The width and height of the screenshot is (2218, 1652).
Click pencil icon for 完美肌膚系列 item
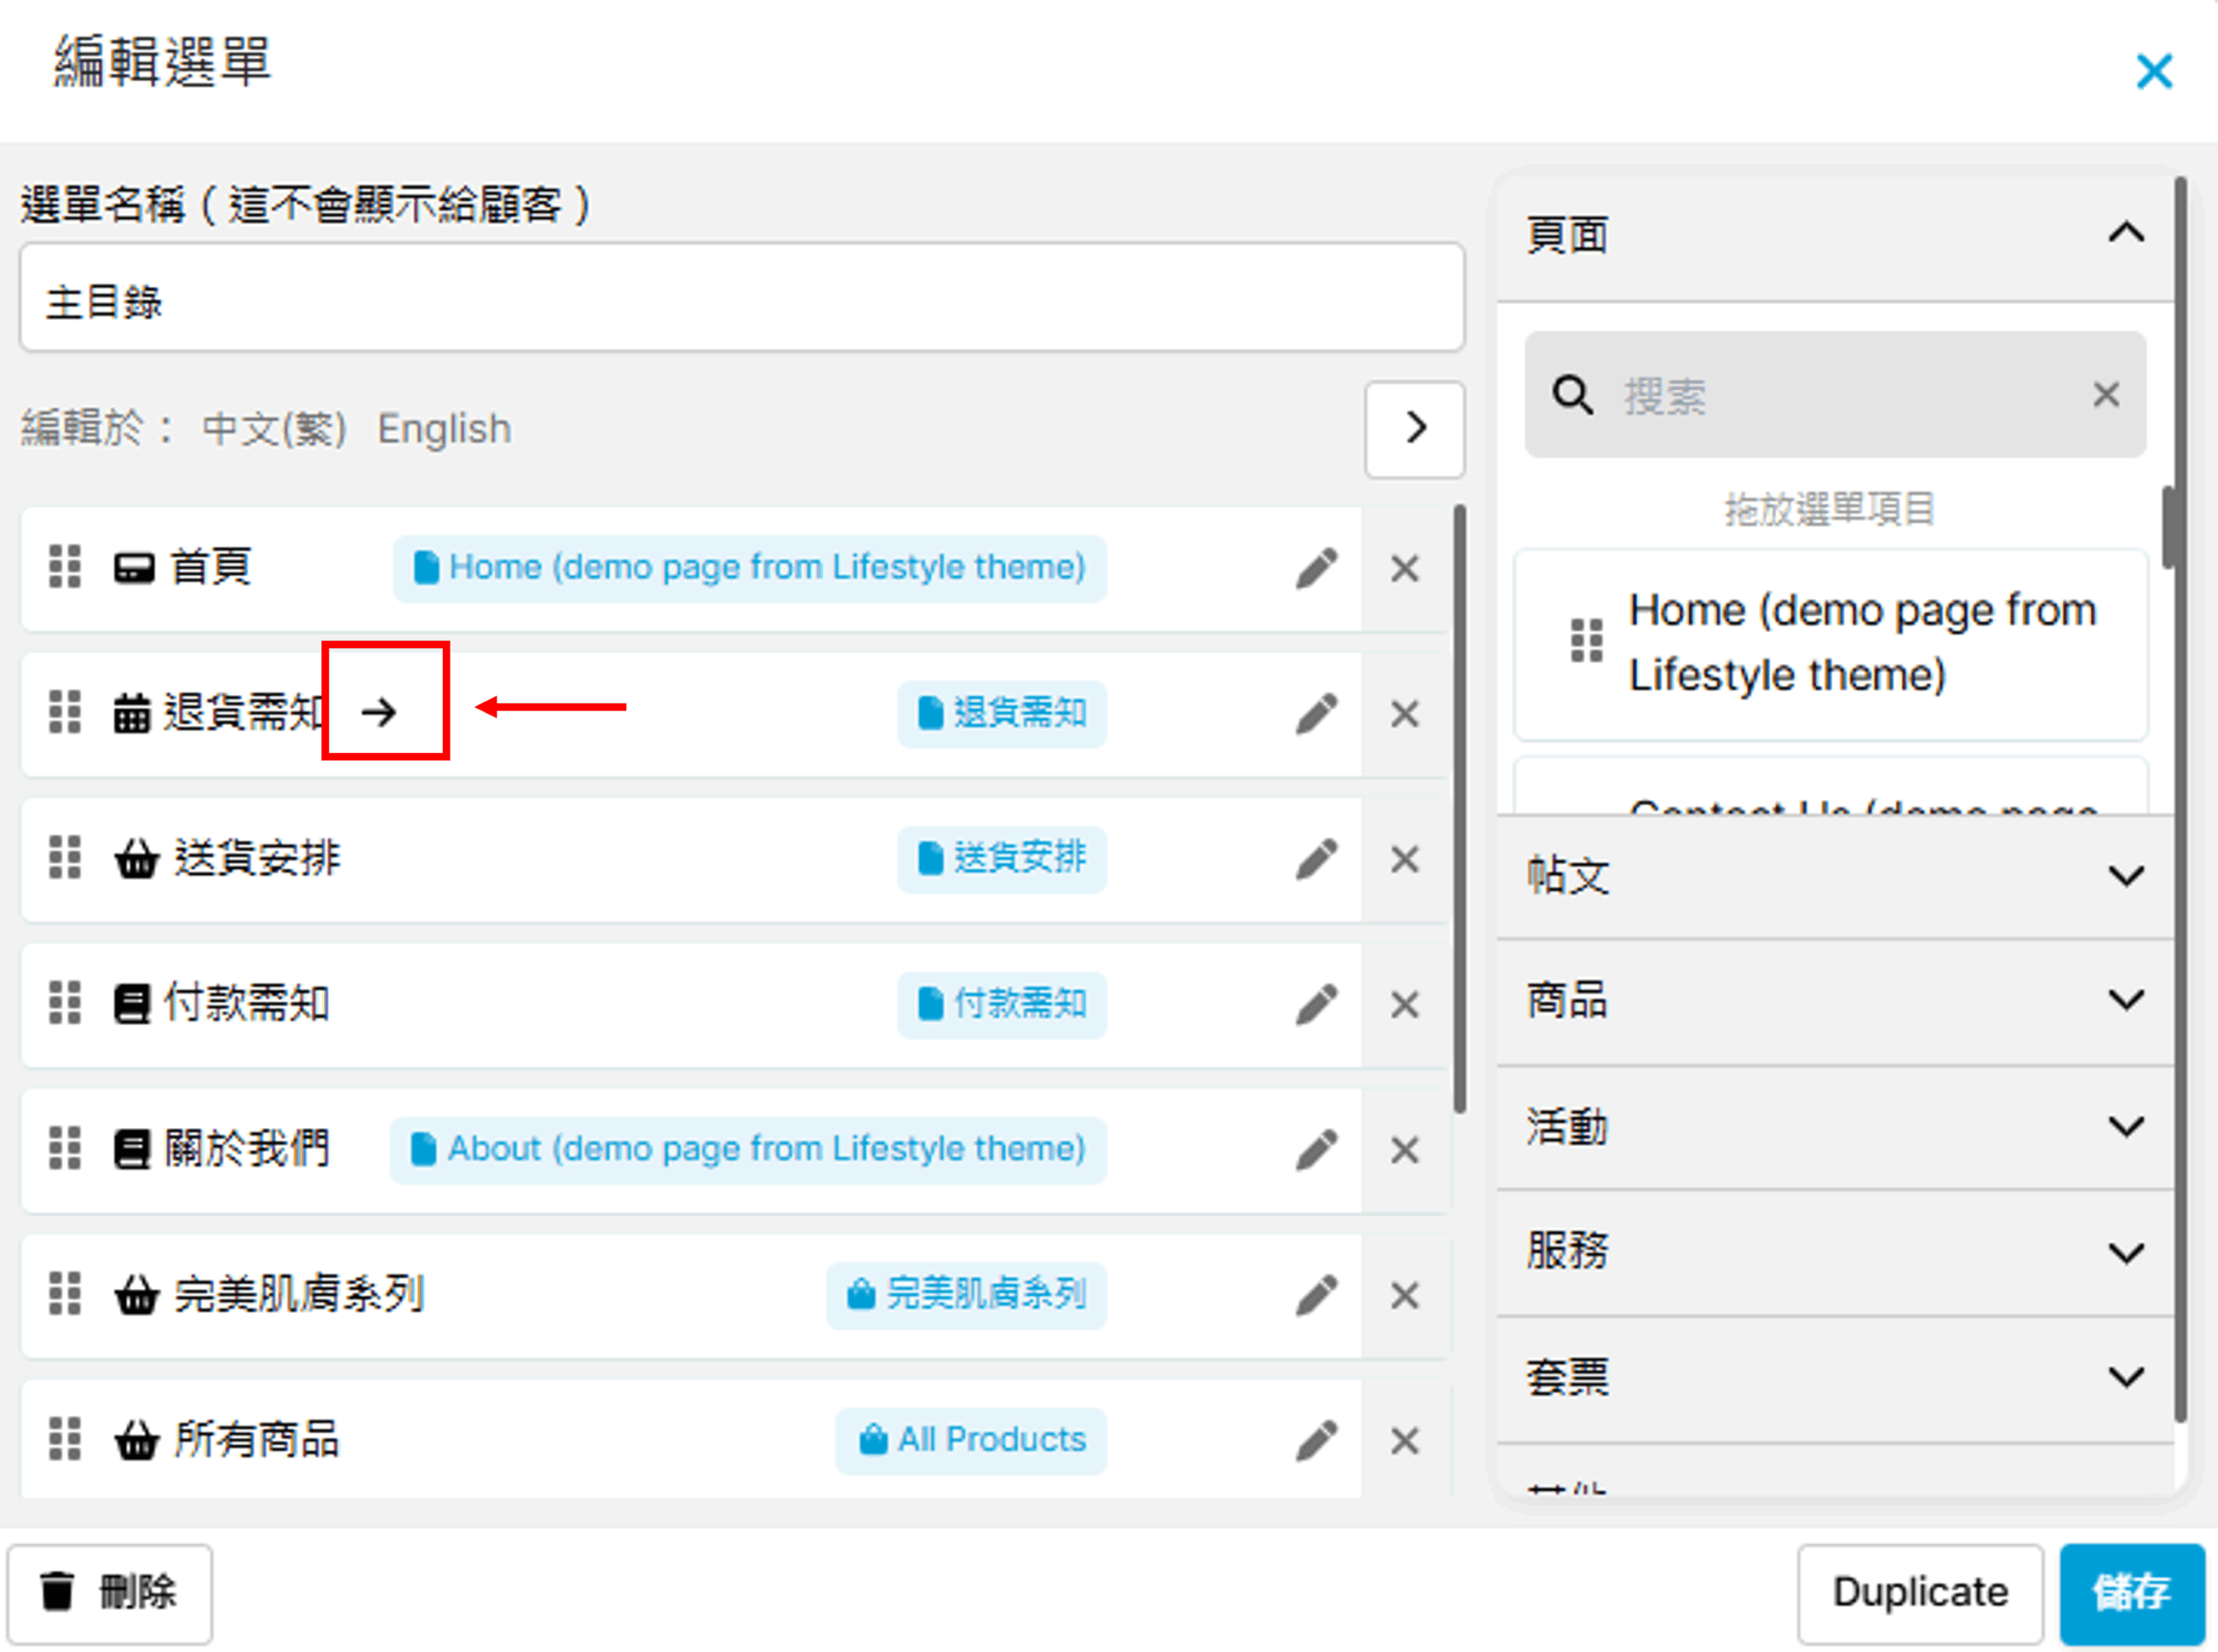click(1316, 1294)
